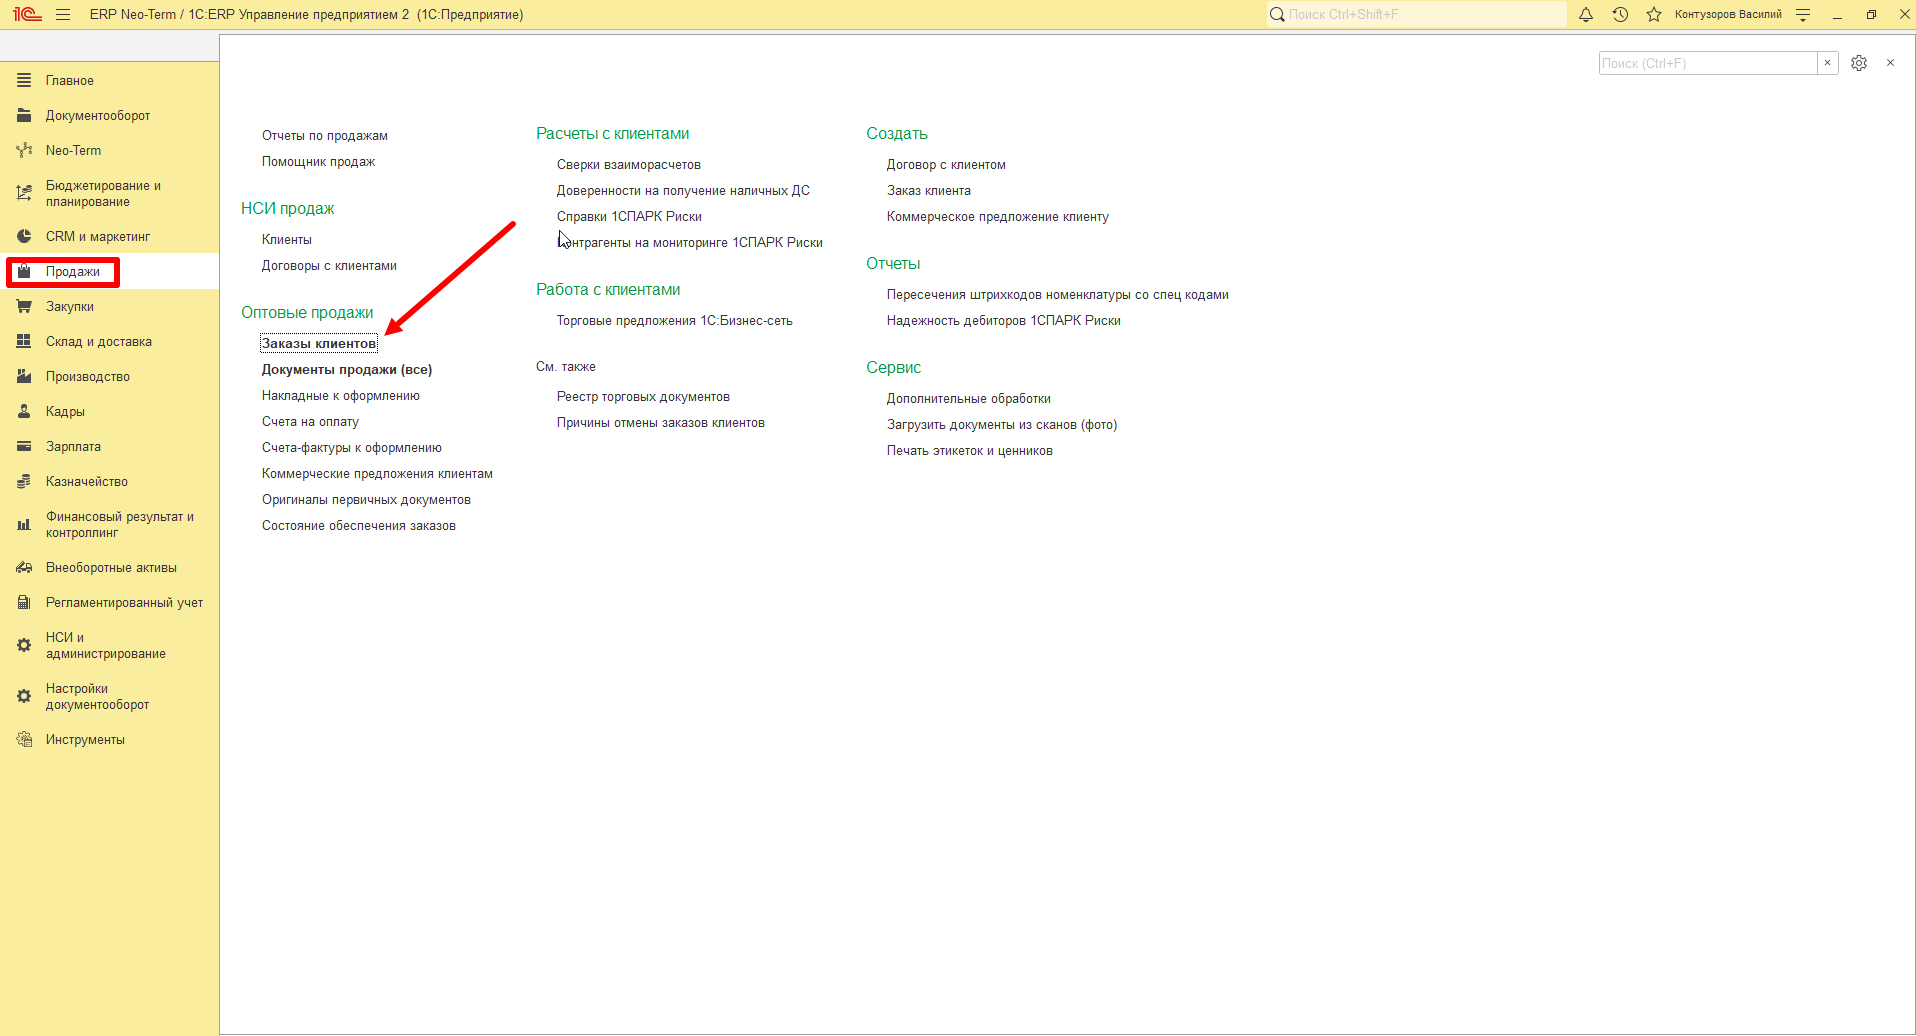Open the Заказы клиентов link
Screen dimensions: 1916x1036
pos(319,344)
